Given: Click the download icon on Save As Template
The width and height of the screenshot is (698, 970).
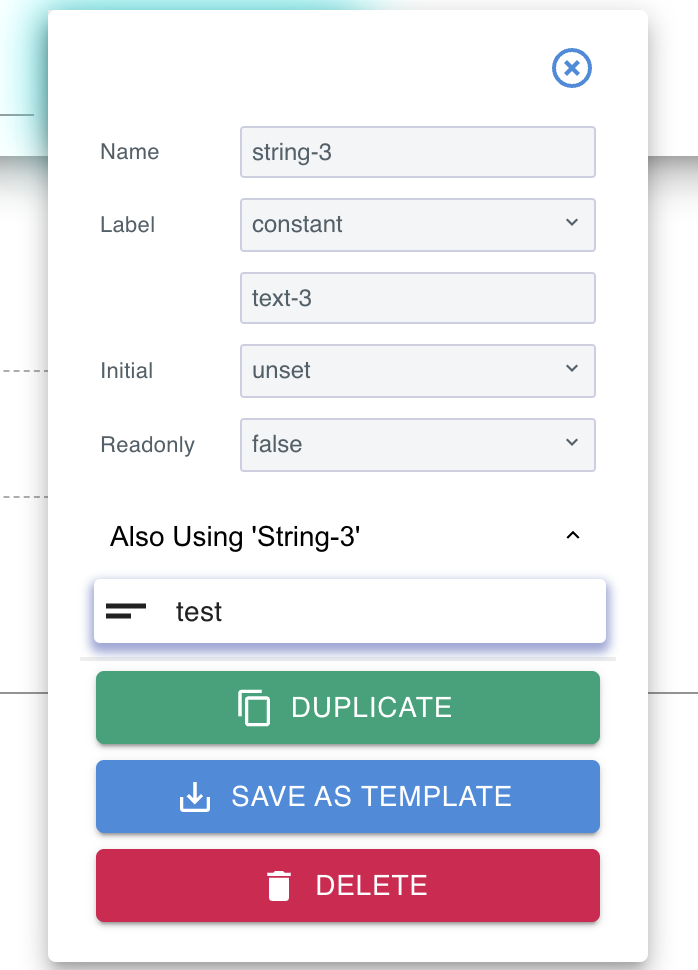Looking at the screenshot, I should (195, 797).
